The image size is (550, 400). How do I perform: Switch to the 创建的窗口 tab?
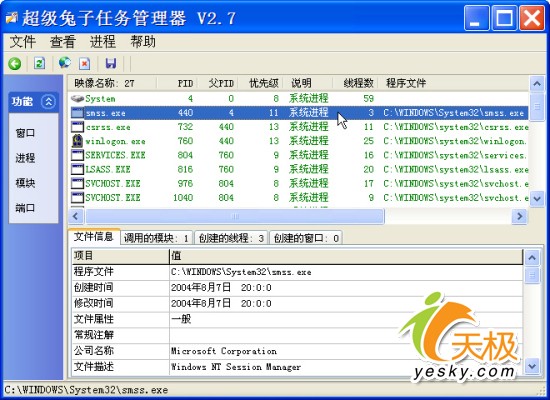[x=306, y=238]
